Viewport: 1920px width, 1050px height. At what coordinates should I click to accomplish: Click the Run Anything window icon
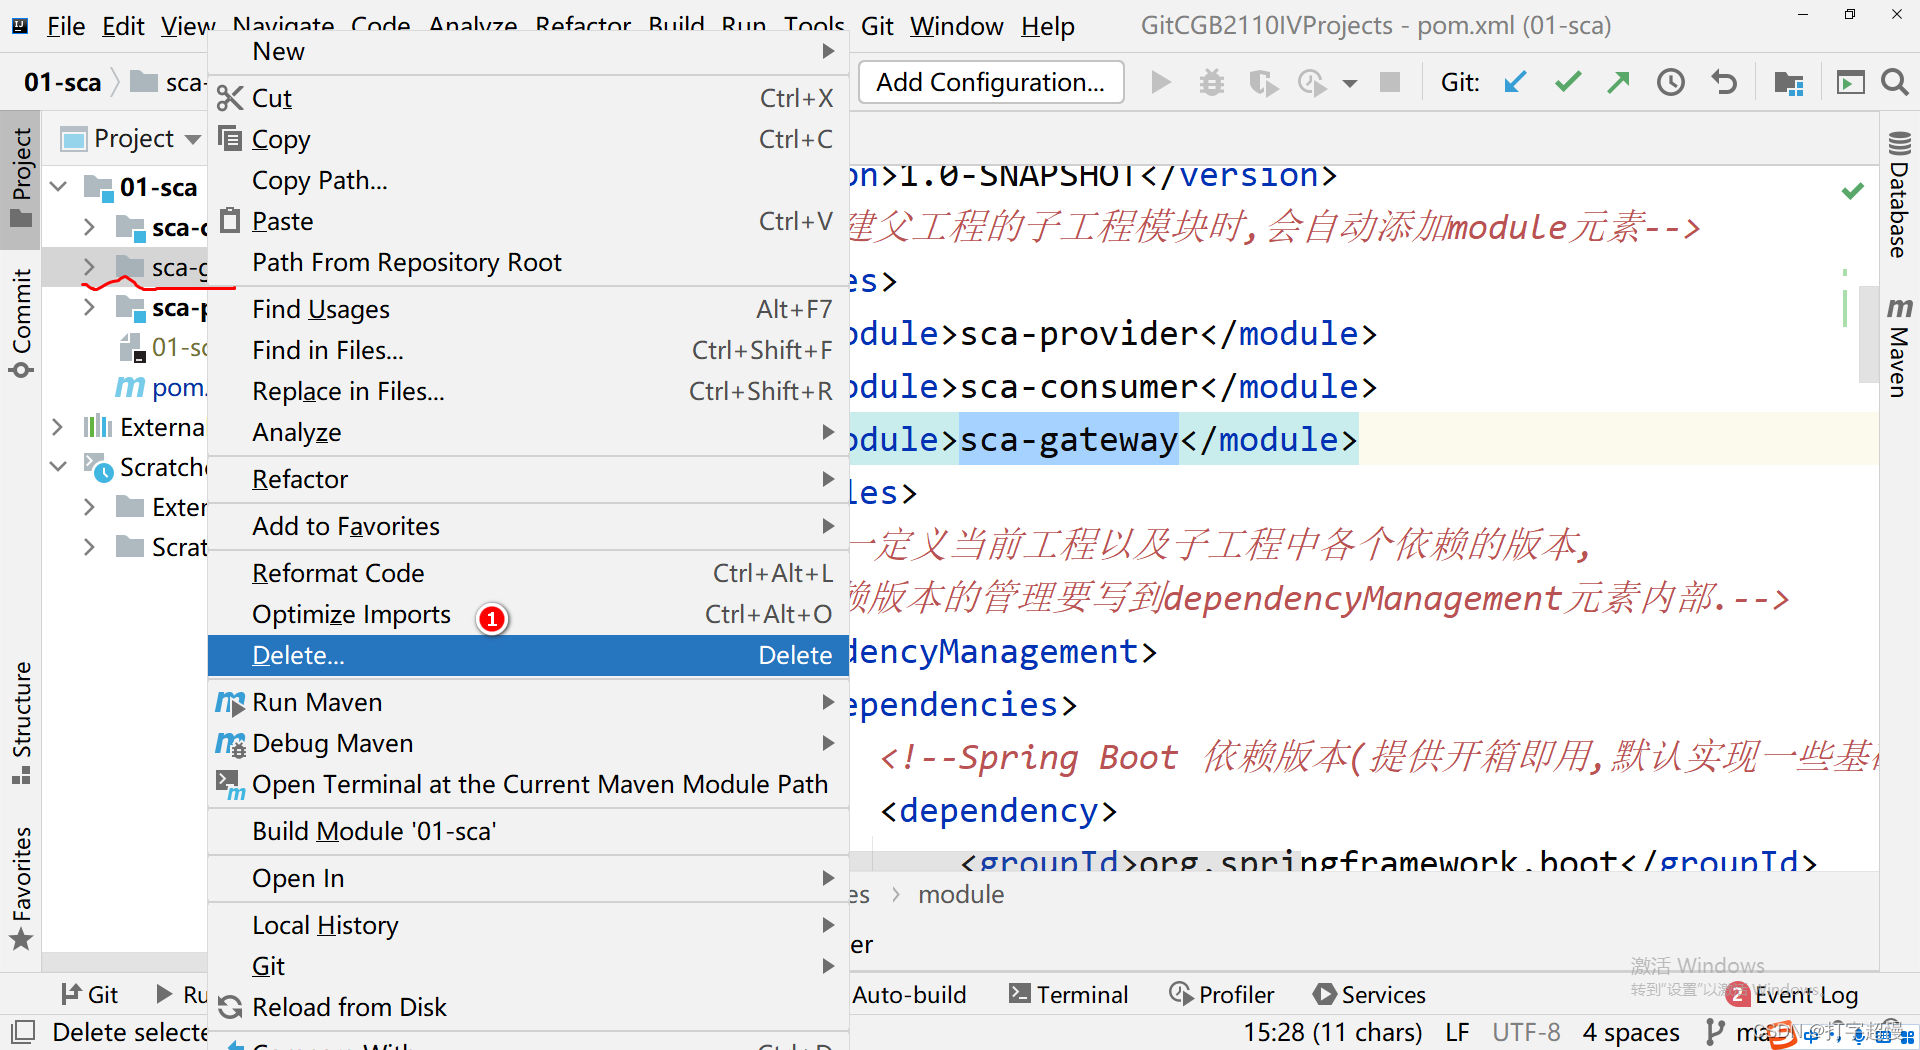pyautogui.click(x=1851, y=82)
